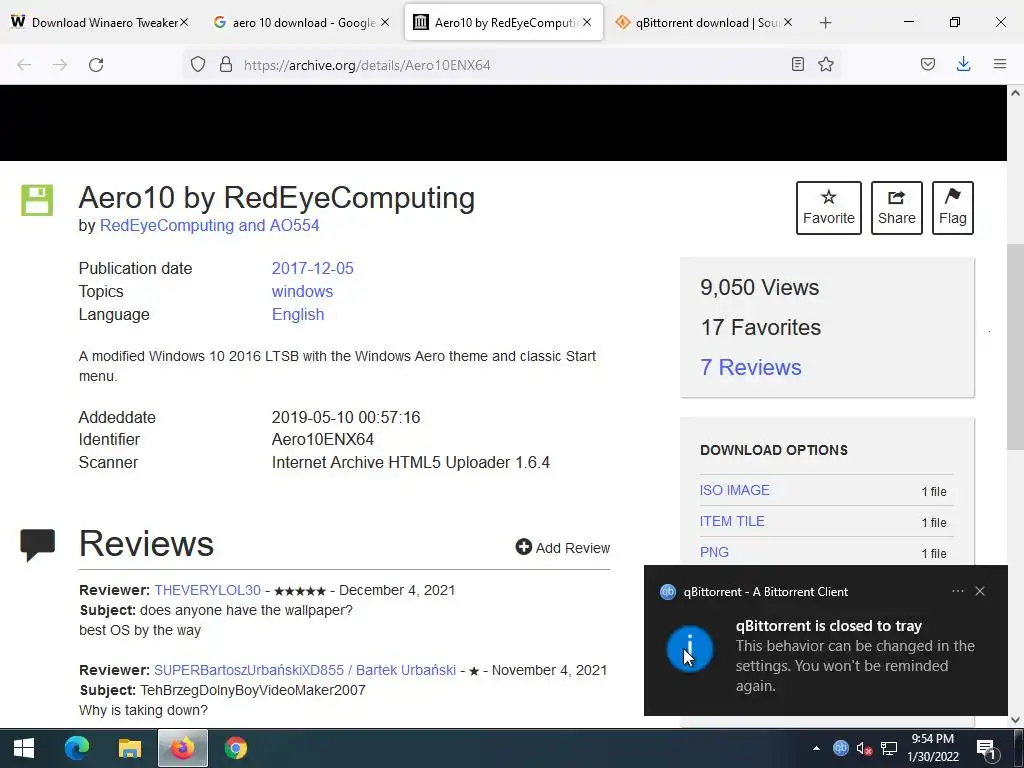
Task: Open the Action Center notifications icon
Action: click(986, 748)
